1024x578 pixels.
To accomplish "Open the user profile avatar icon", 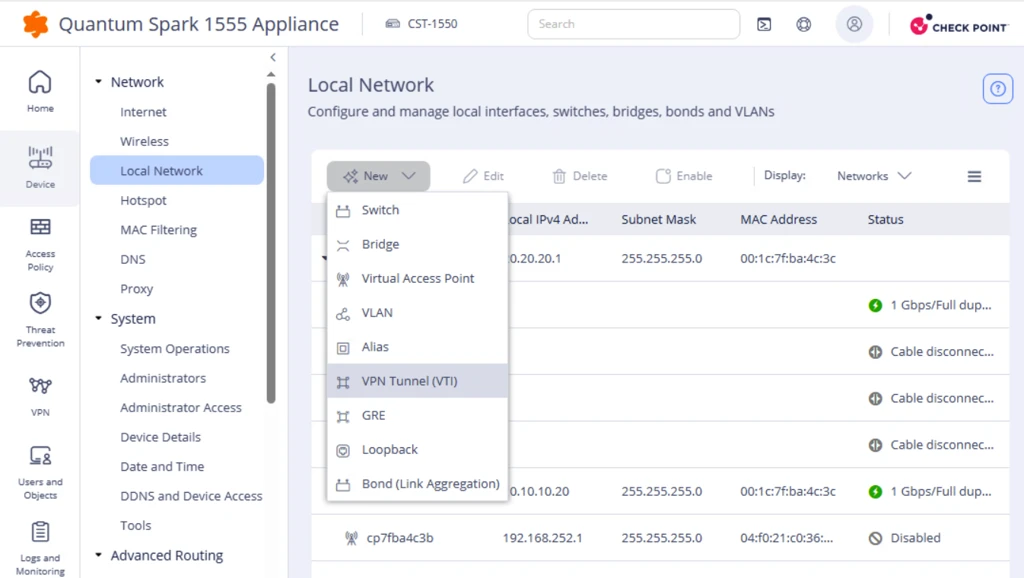I will (854, 24).
